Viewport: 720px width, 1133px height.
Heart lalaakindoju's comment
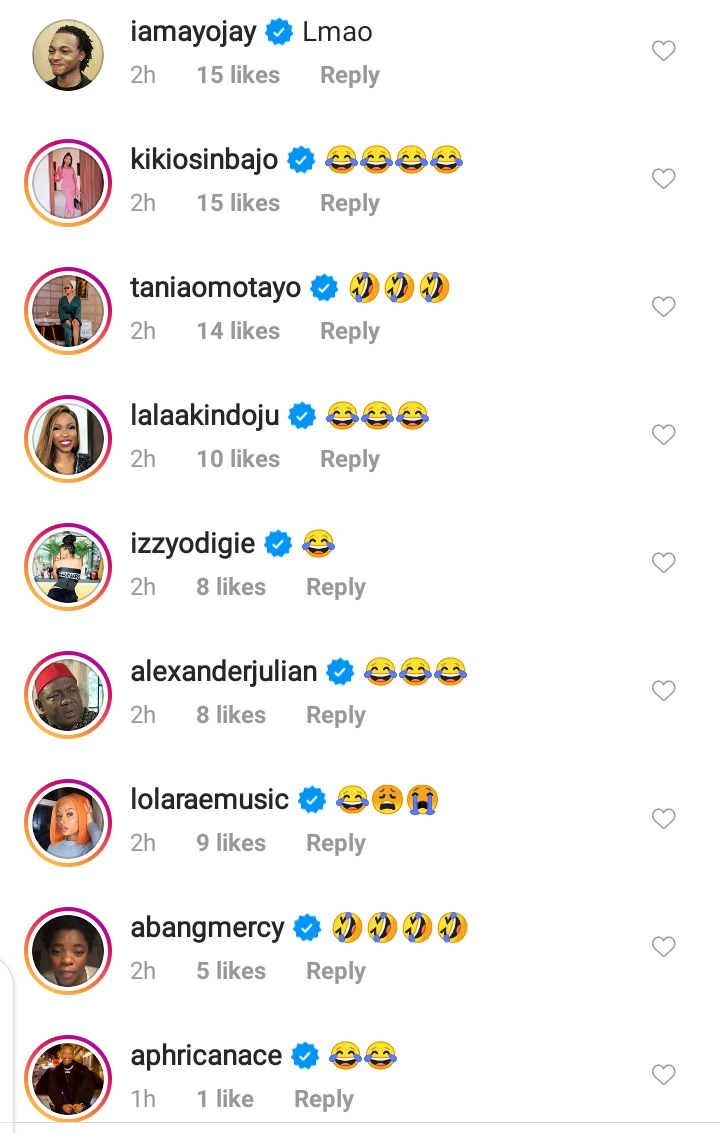664,435
